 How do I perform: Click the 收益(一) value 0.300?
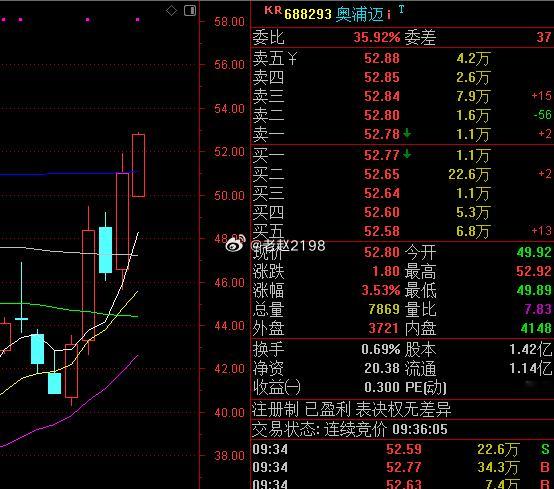pos(382,388)
